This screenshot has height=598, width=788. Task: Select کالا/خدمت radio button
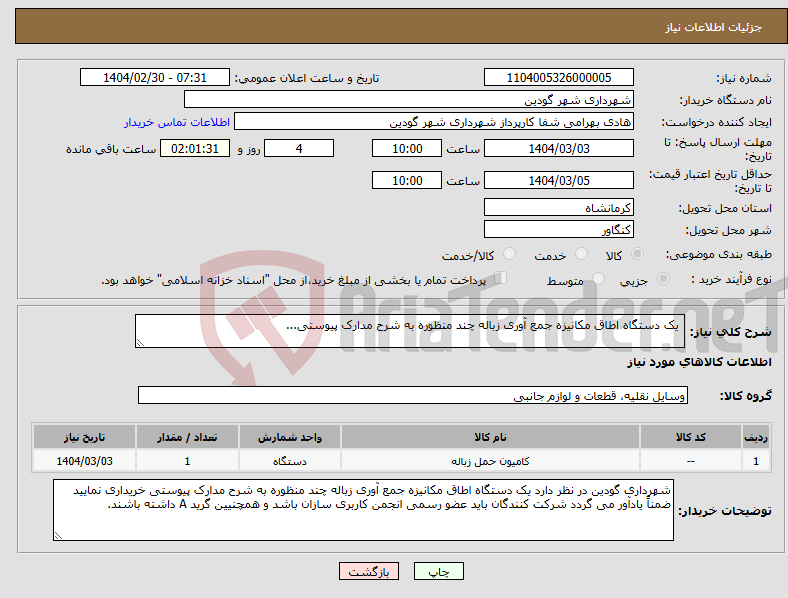pyautogui.click(x=509, y=254)
